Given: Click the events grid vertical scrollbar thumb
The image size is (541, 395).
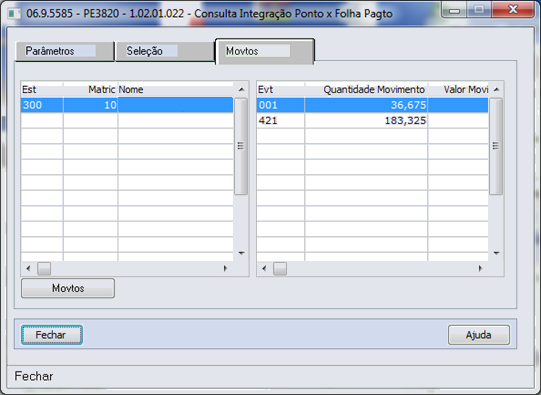Looking at the screenshot, I should (496, 146).
